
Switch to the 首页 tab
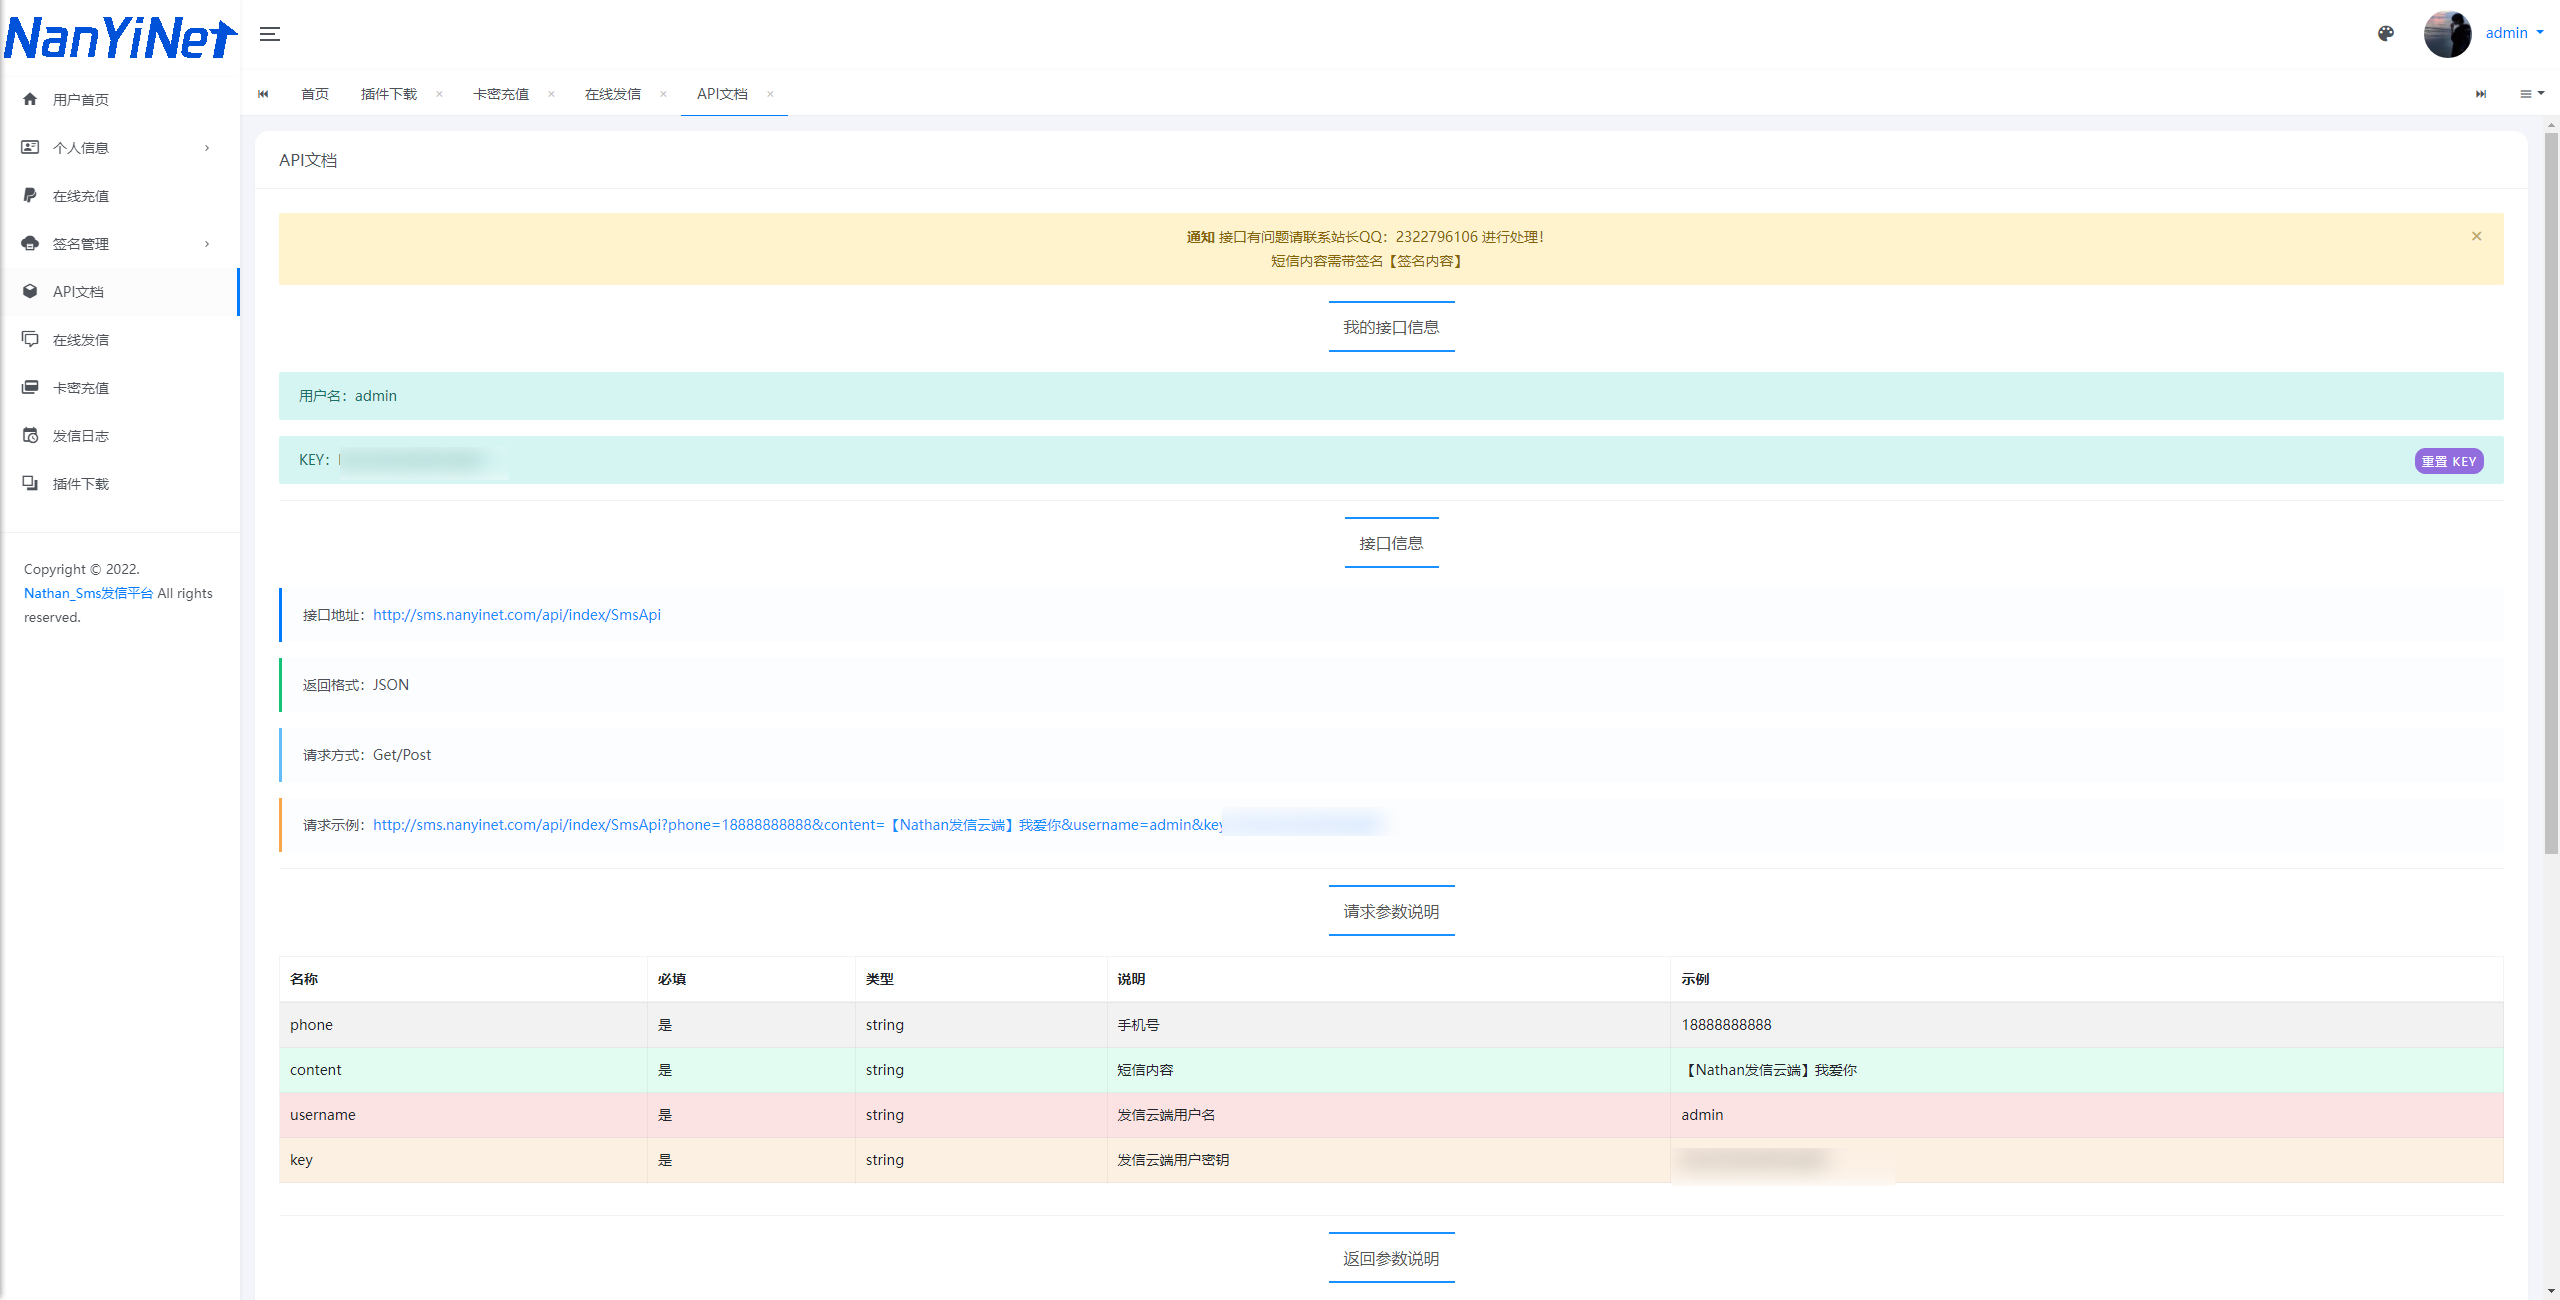coord(315,94)
